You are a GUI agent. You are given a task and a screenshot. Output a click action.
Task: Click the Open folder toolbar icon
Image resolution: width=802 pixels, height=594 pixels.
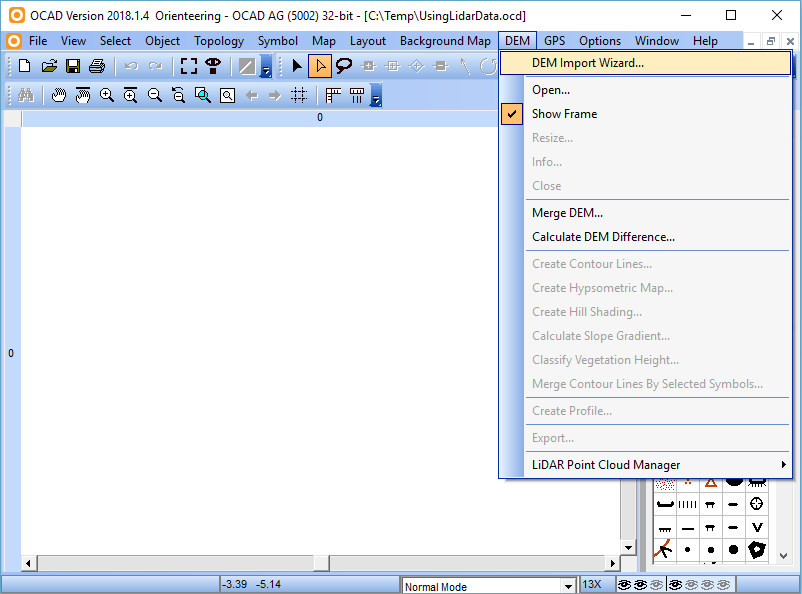(x=49, y=66)
